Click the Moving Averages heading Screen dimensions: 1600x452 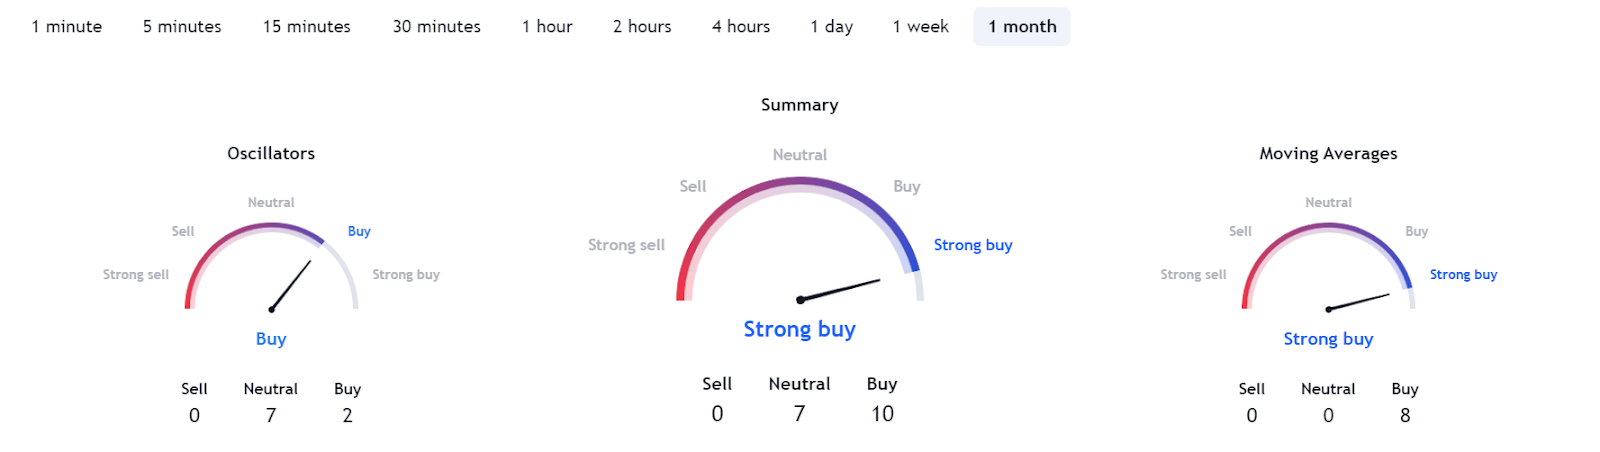point(1328,153)
